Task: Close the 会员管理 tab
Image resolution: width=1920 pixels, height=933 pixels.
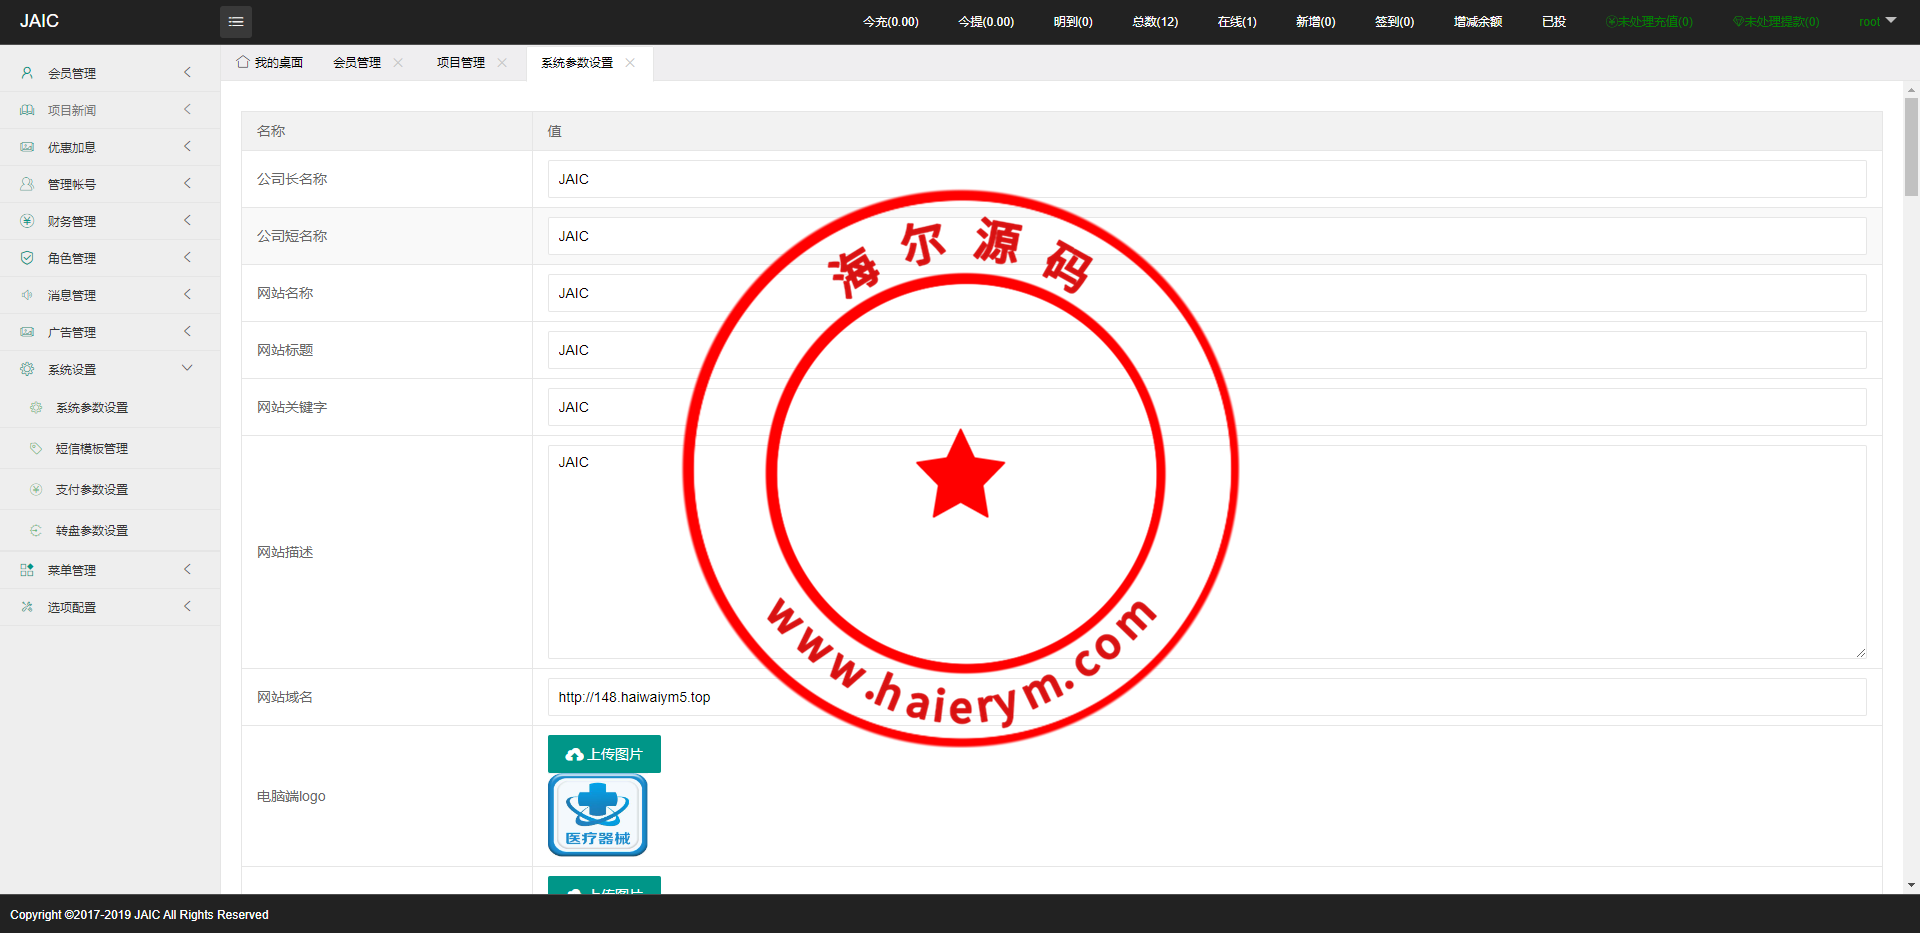Action: [398, 62]
